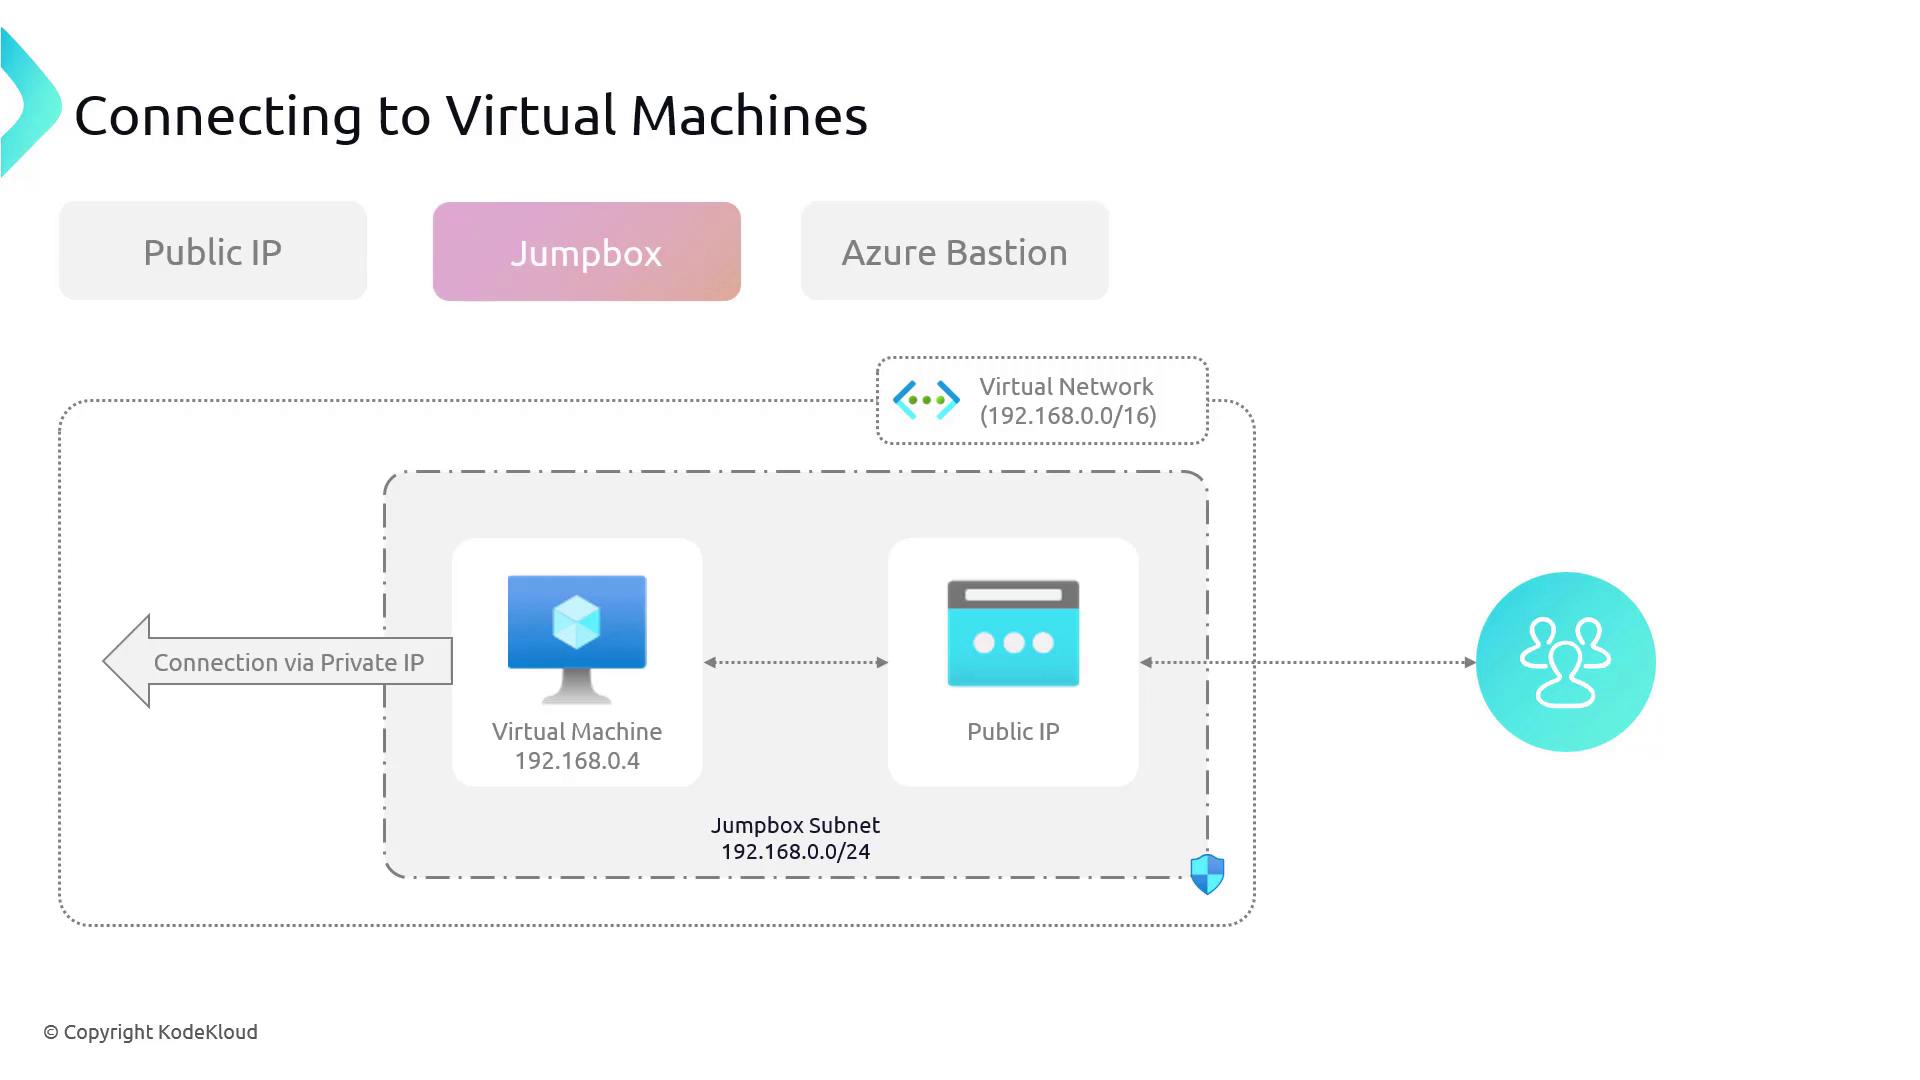Click dotted arrow between VM and Public IP
This screenshot has width=1920, height=1080.
tap(795, 662)
